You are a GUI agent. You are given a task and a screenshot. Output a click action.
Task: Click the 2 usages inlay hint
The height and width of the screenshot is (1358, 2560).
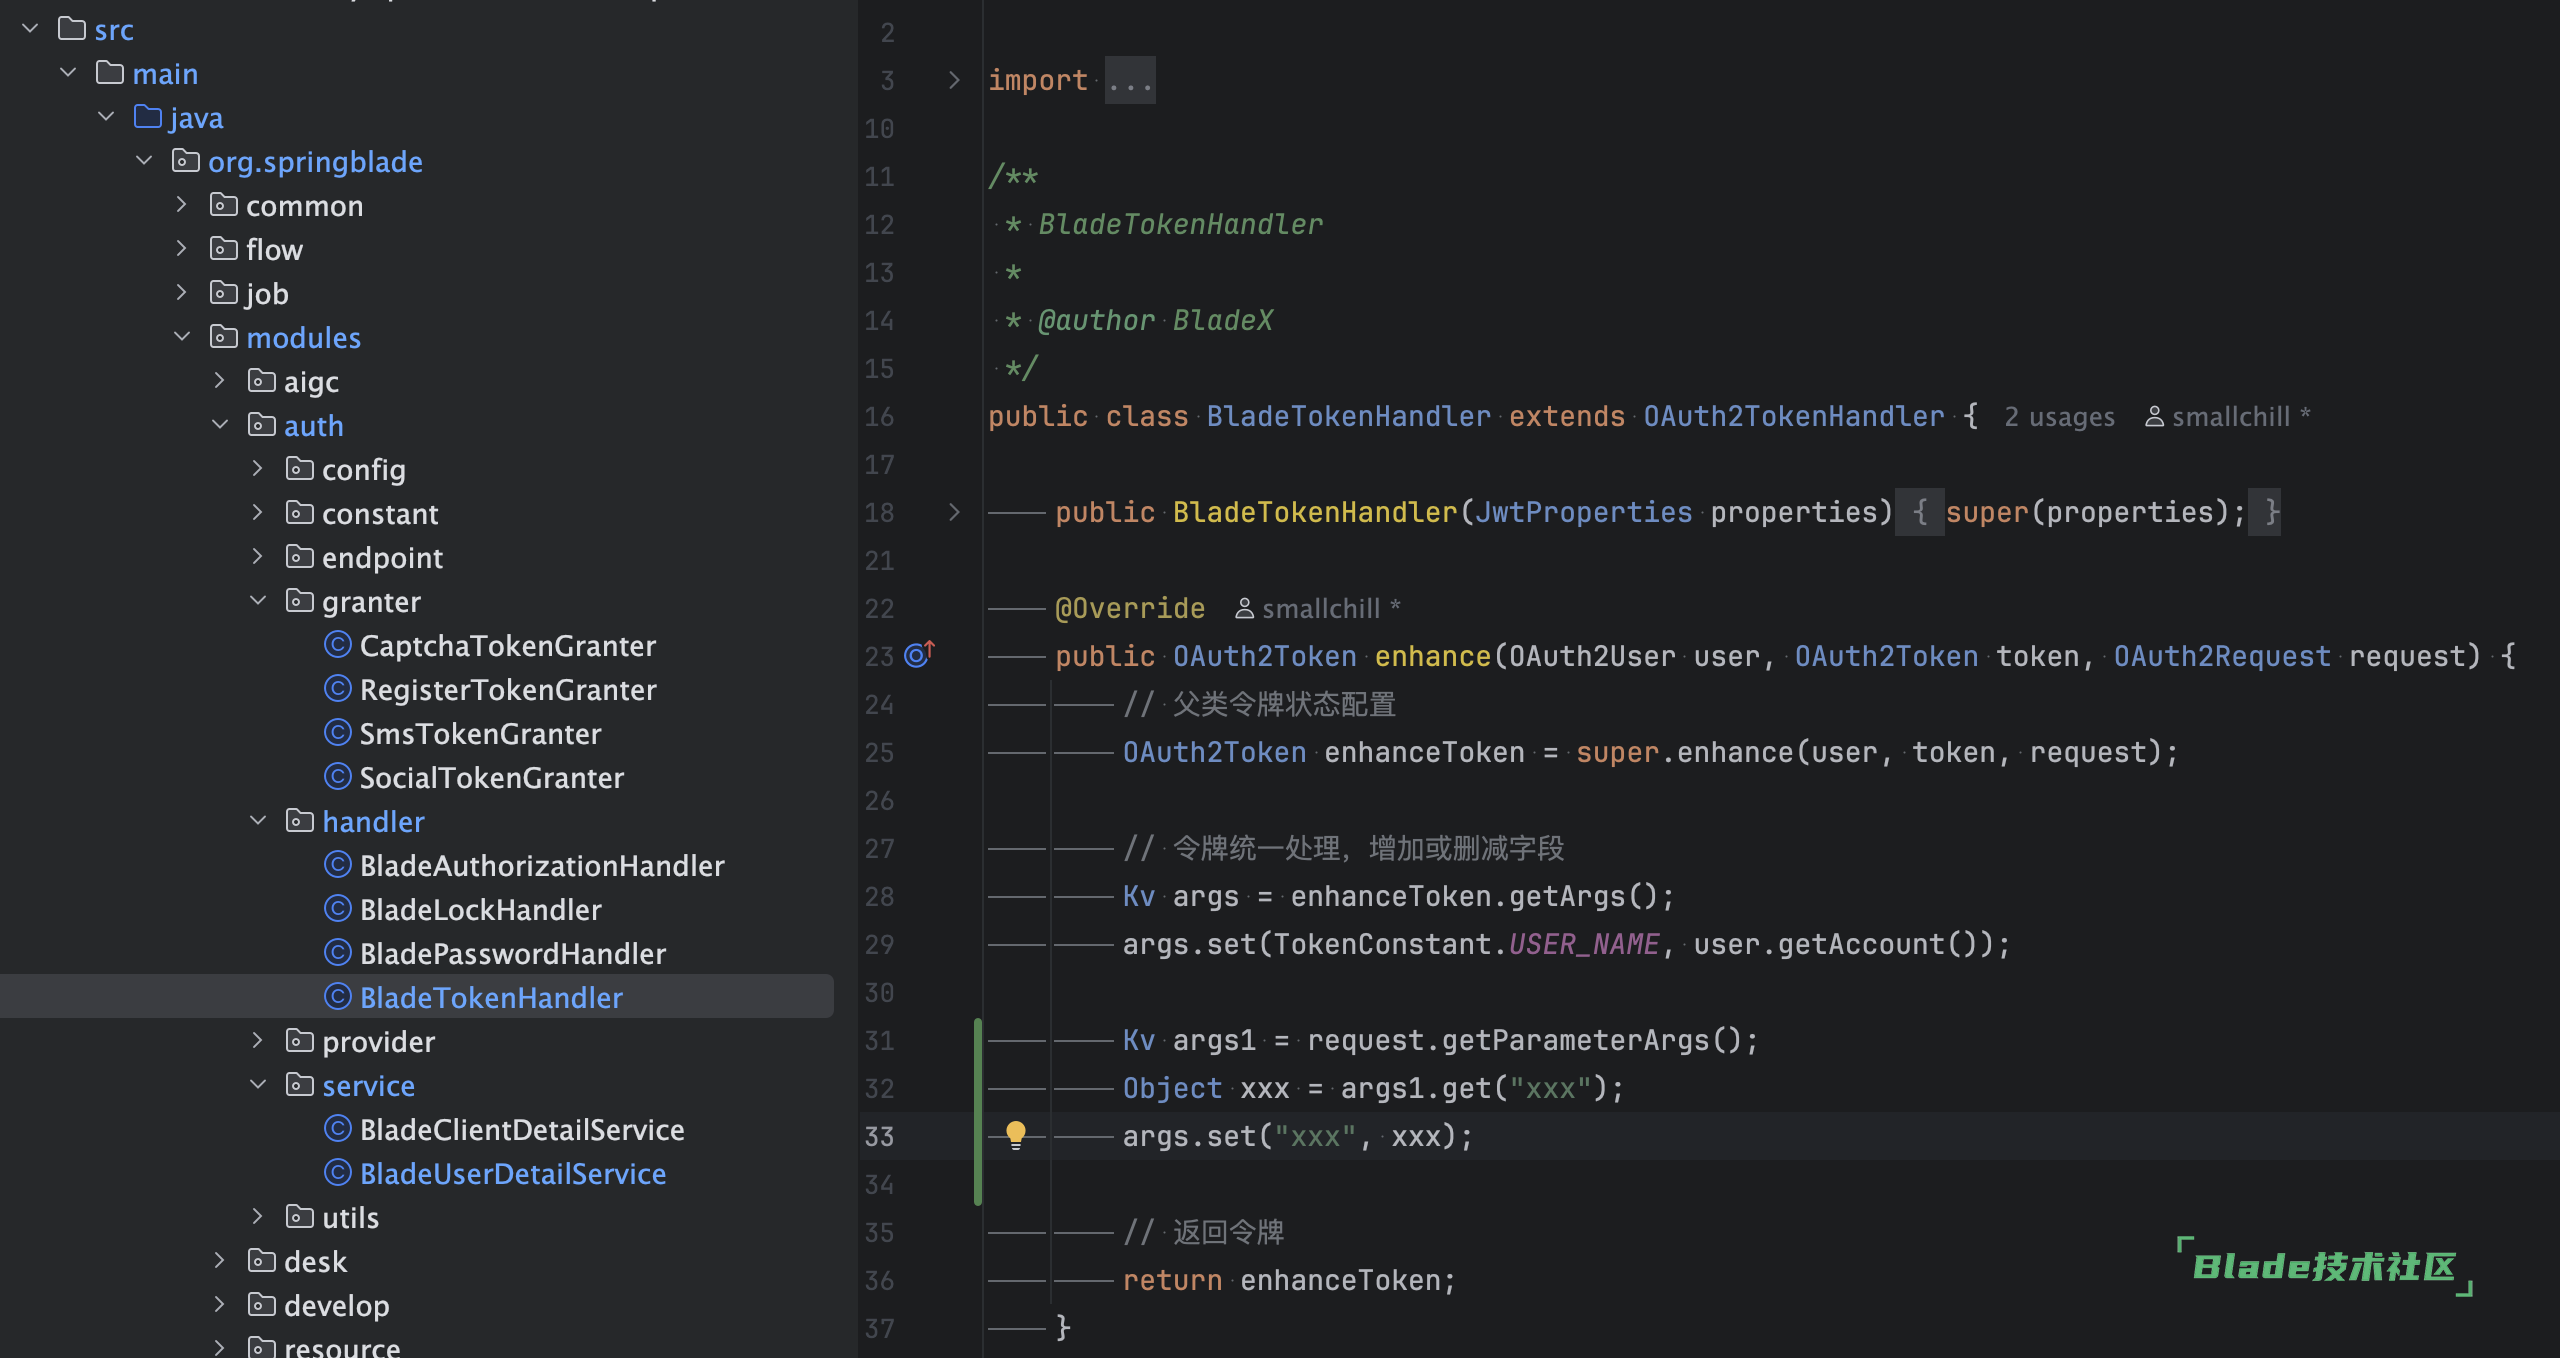tap(2059, 417)
